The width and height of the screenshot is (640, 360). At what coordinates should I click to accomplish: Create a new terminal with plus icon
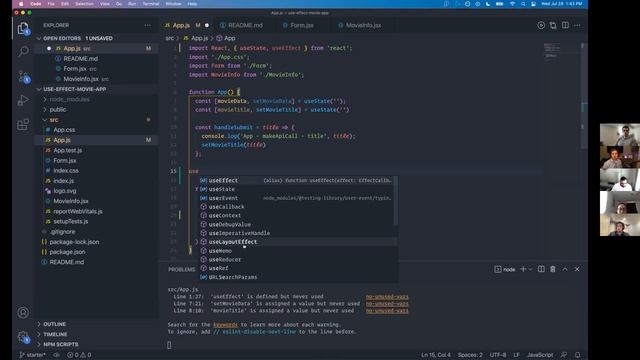tap(523, 269)
